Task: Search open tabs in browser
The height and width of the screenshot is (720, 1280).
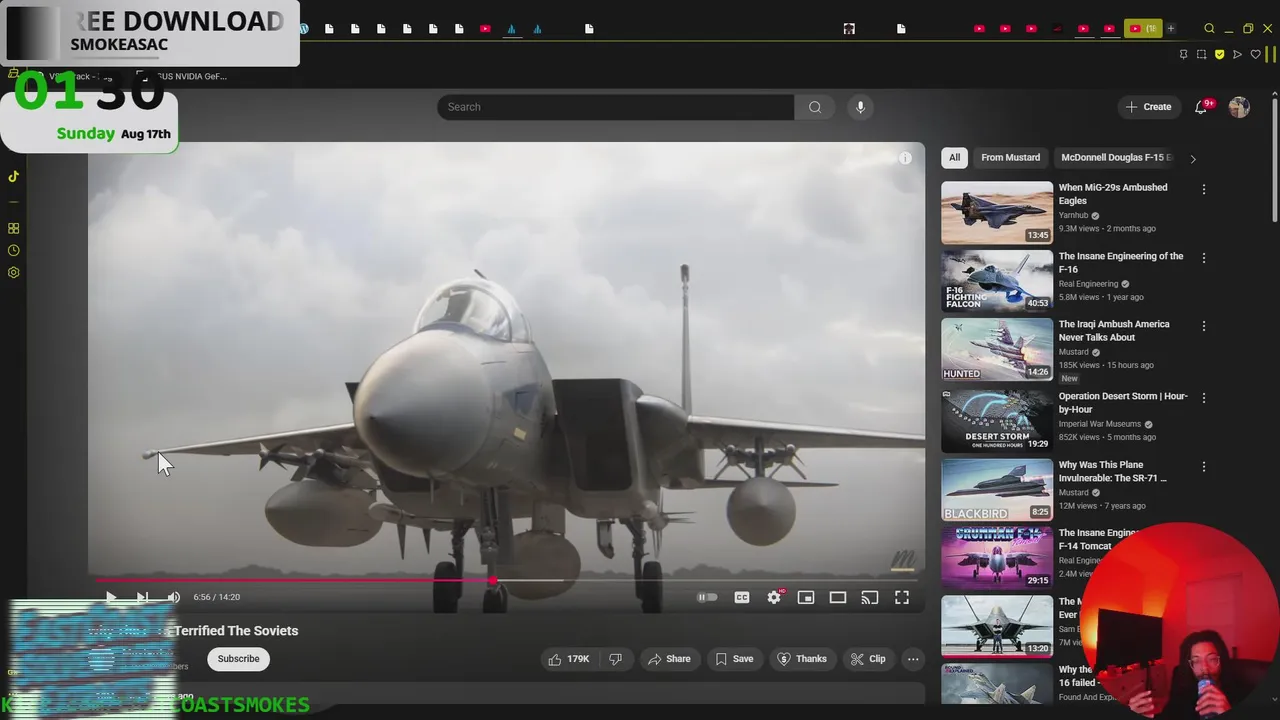Action: point(1209,28)
